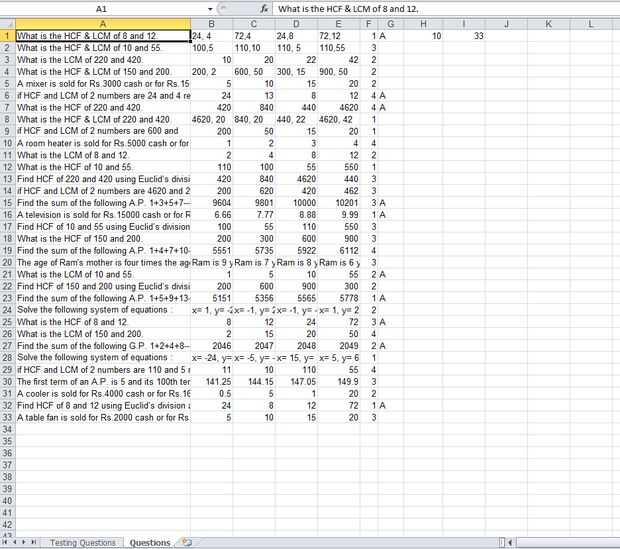This screenshot has height=549, width=620.
Task: Select column G header
Action: pos(391,24)
